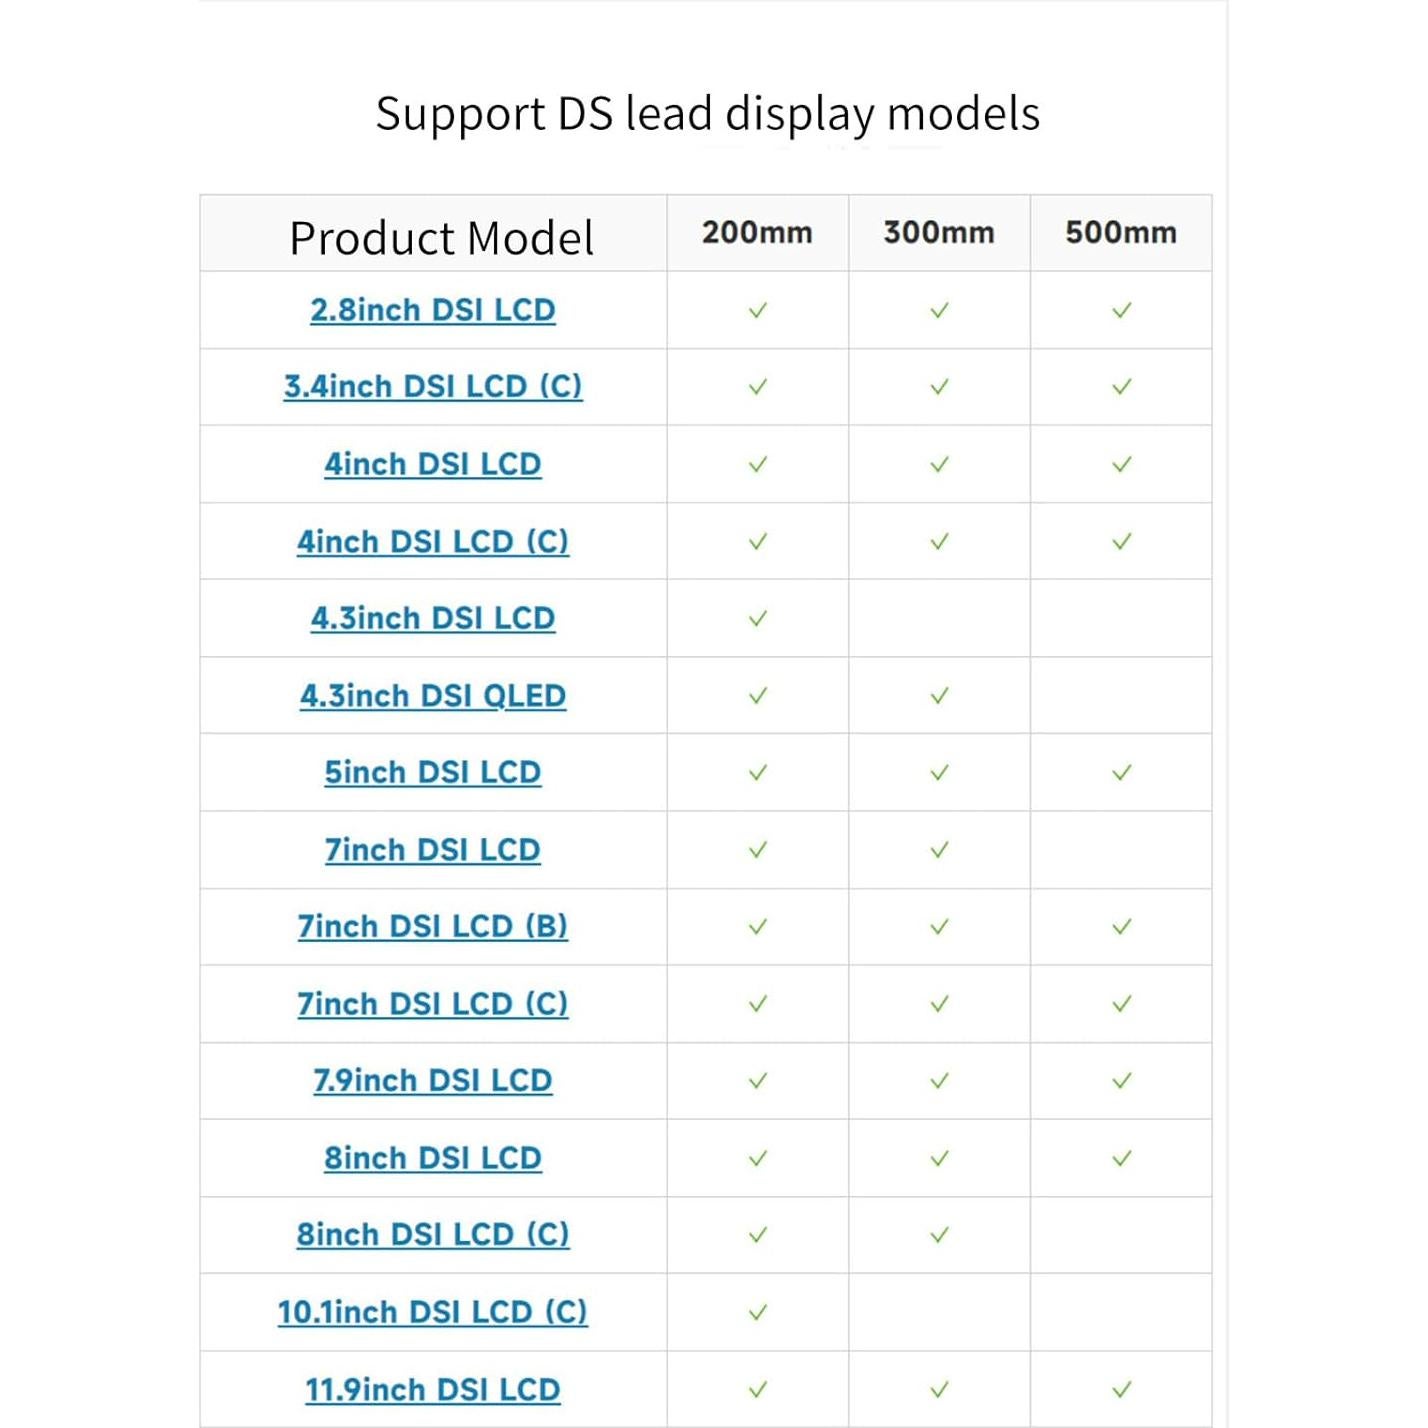Open the 5inch DSI LCD link

point(432,773)
